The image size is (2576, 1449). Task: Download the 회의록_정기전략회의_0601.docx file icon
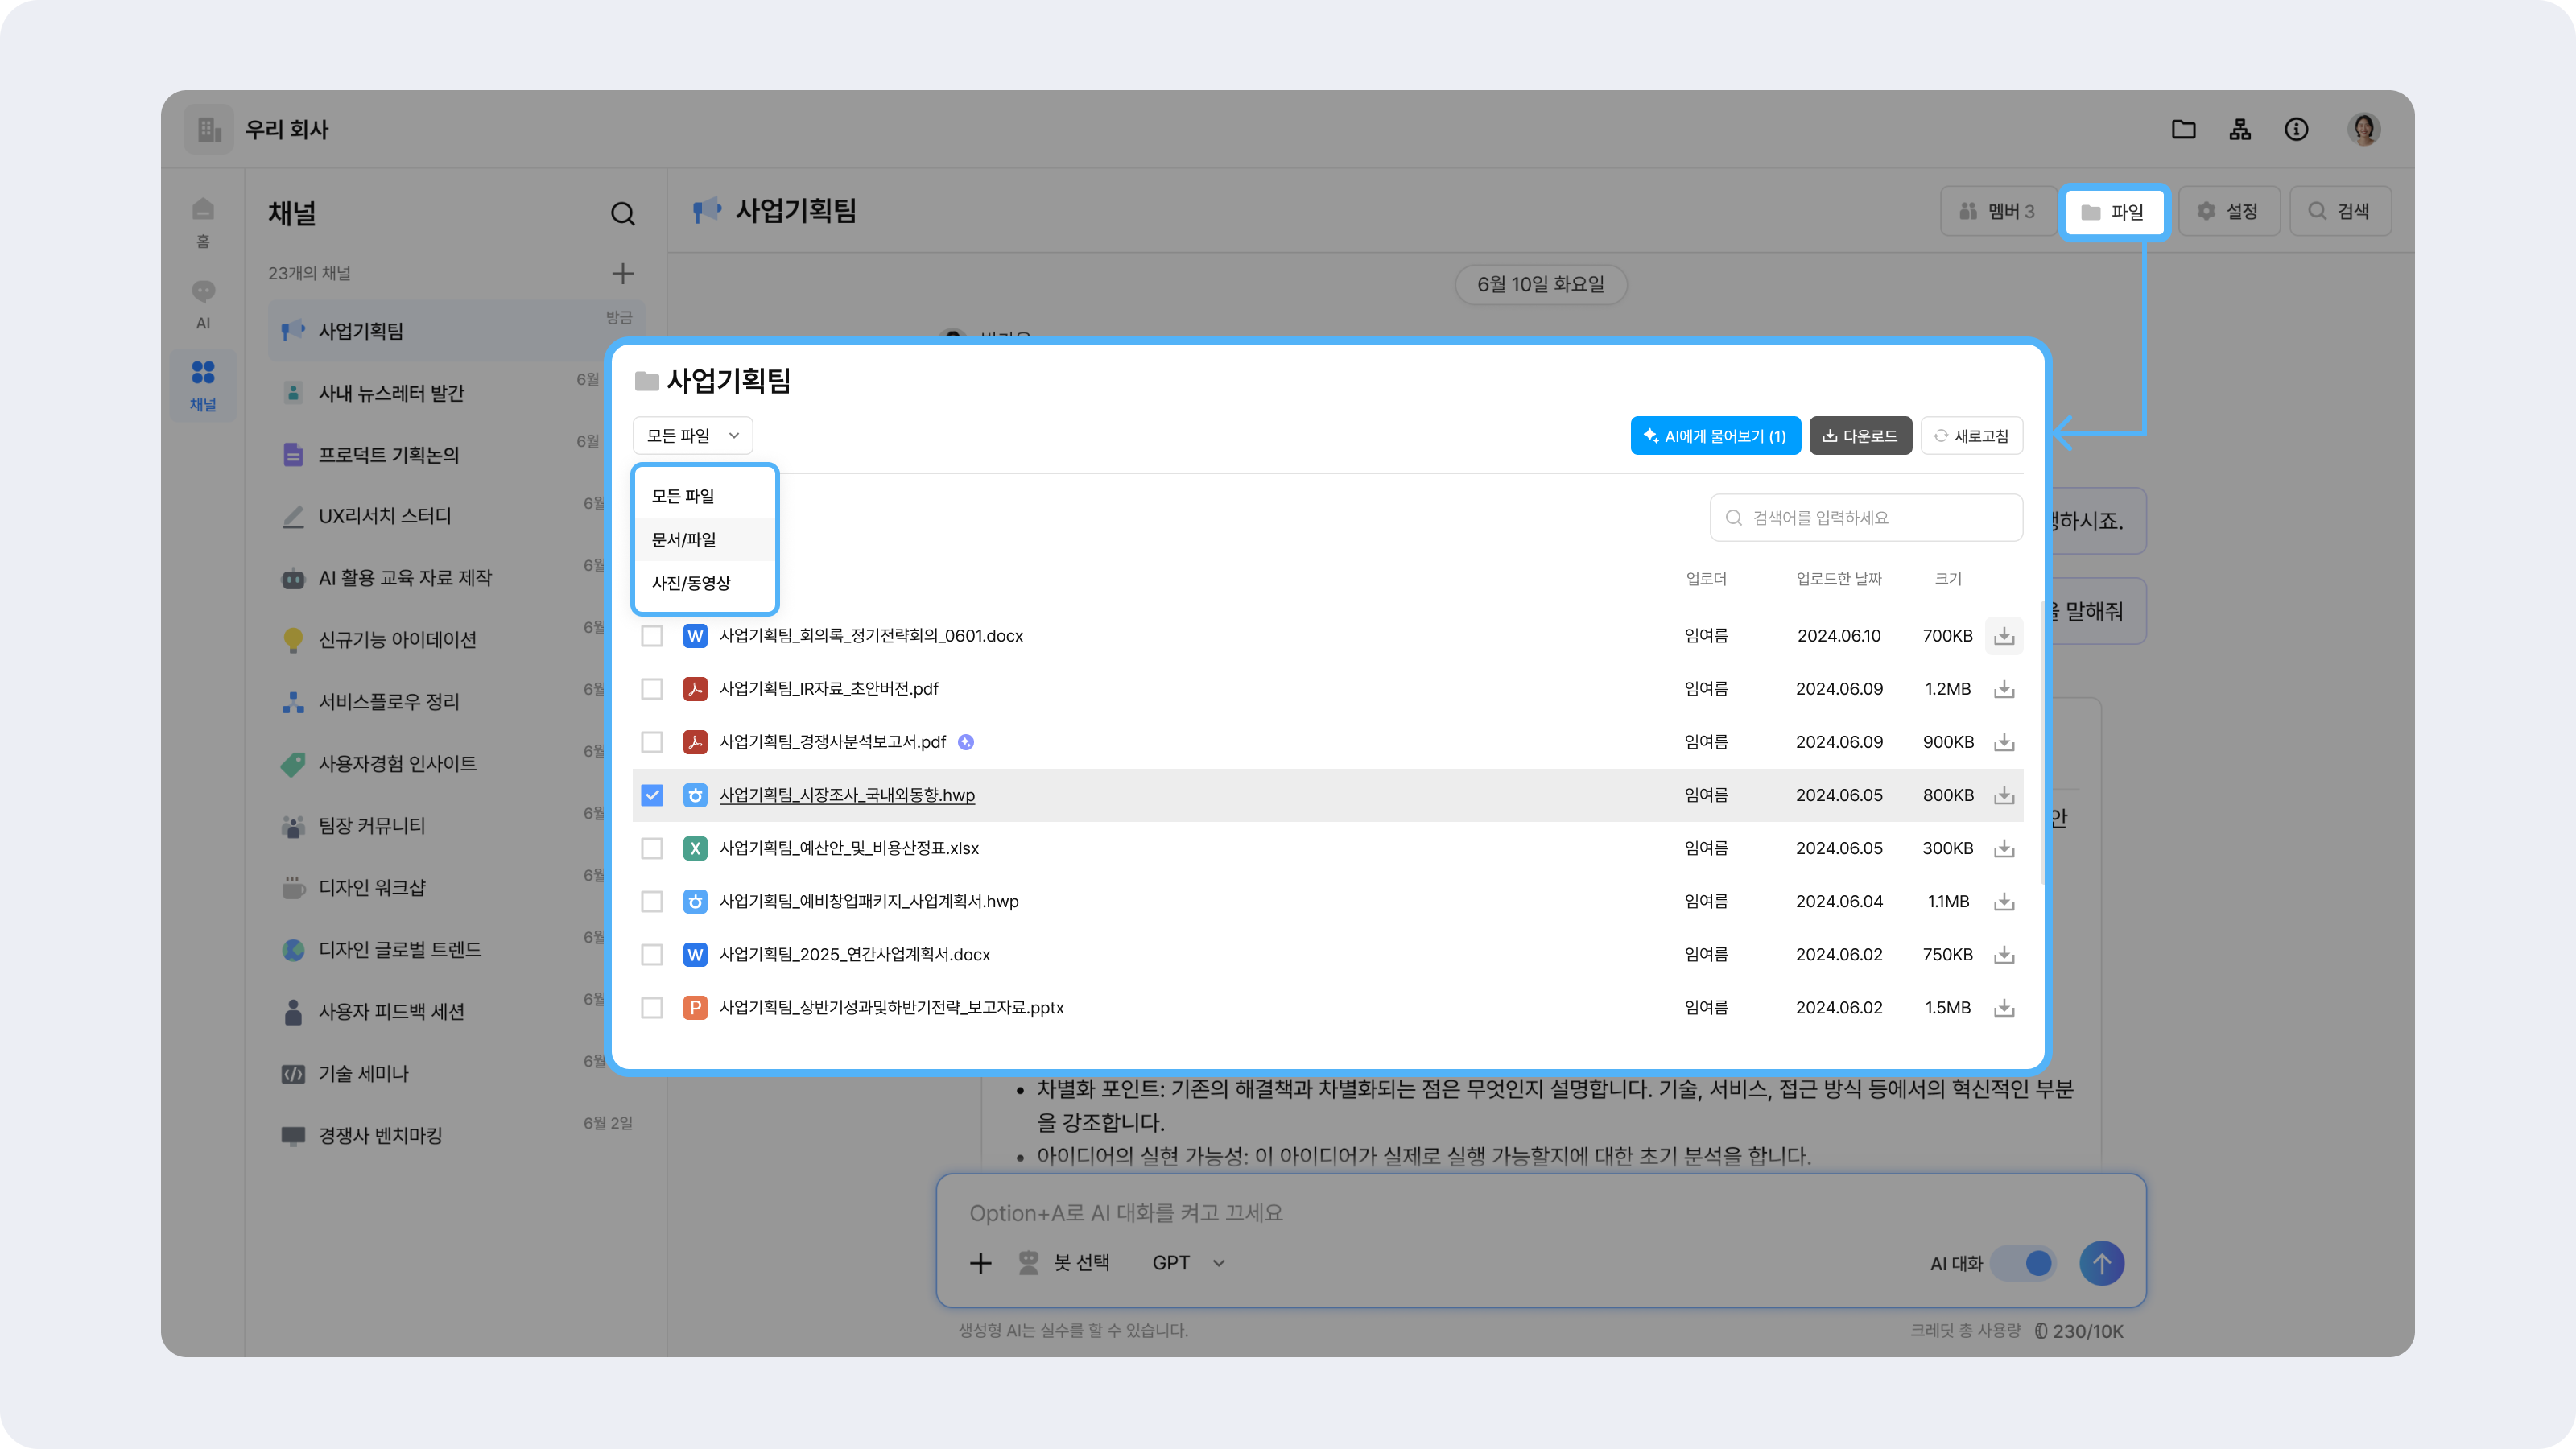[2004, 636]
